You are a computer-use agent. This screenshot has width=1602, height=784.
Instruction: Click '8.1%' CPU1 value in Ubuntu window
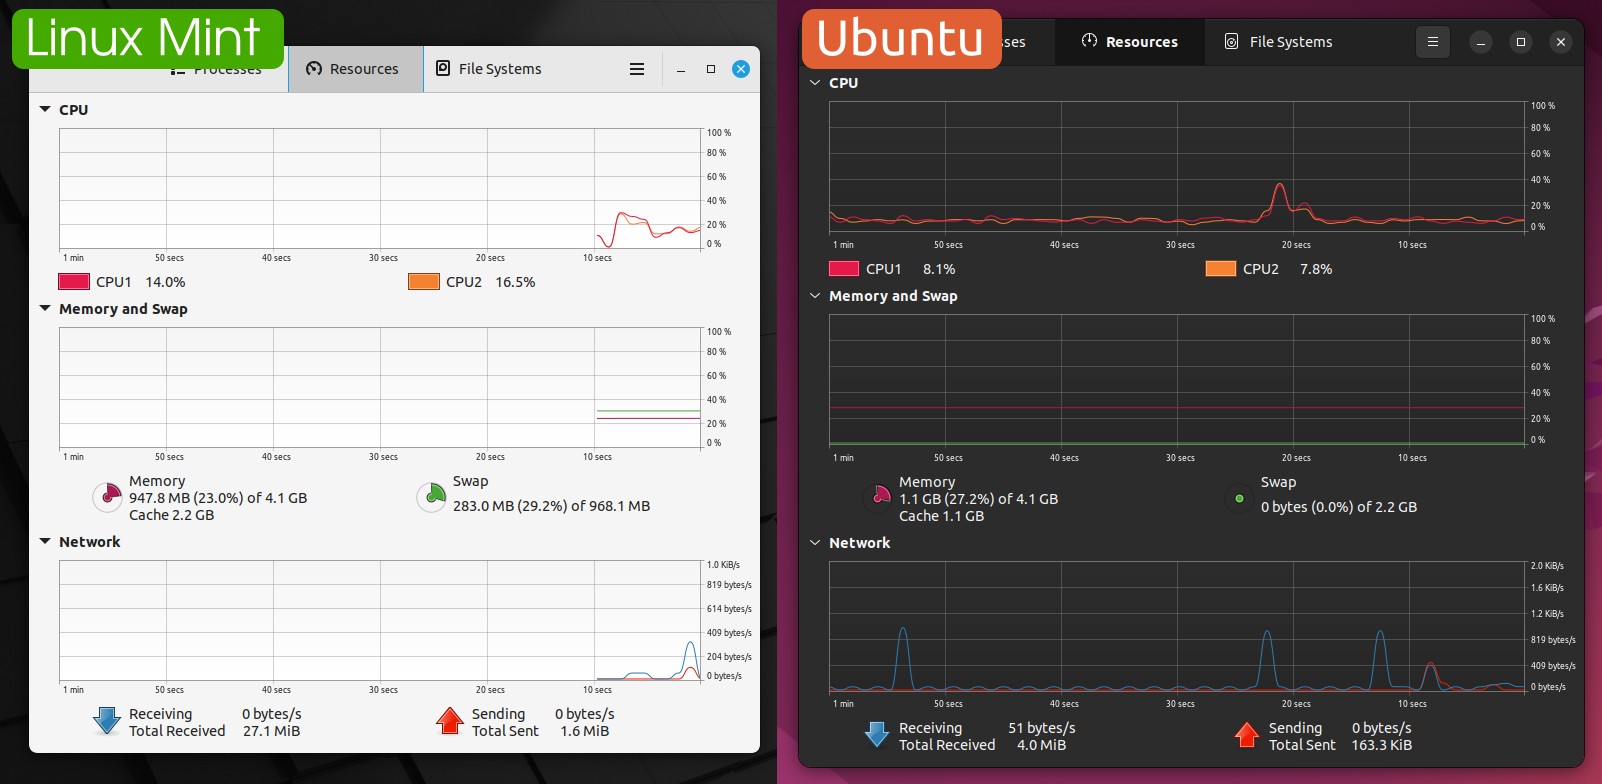(x=939, y=269)
